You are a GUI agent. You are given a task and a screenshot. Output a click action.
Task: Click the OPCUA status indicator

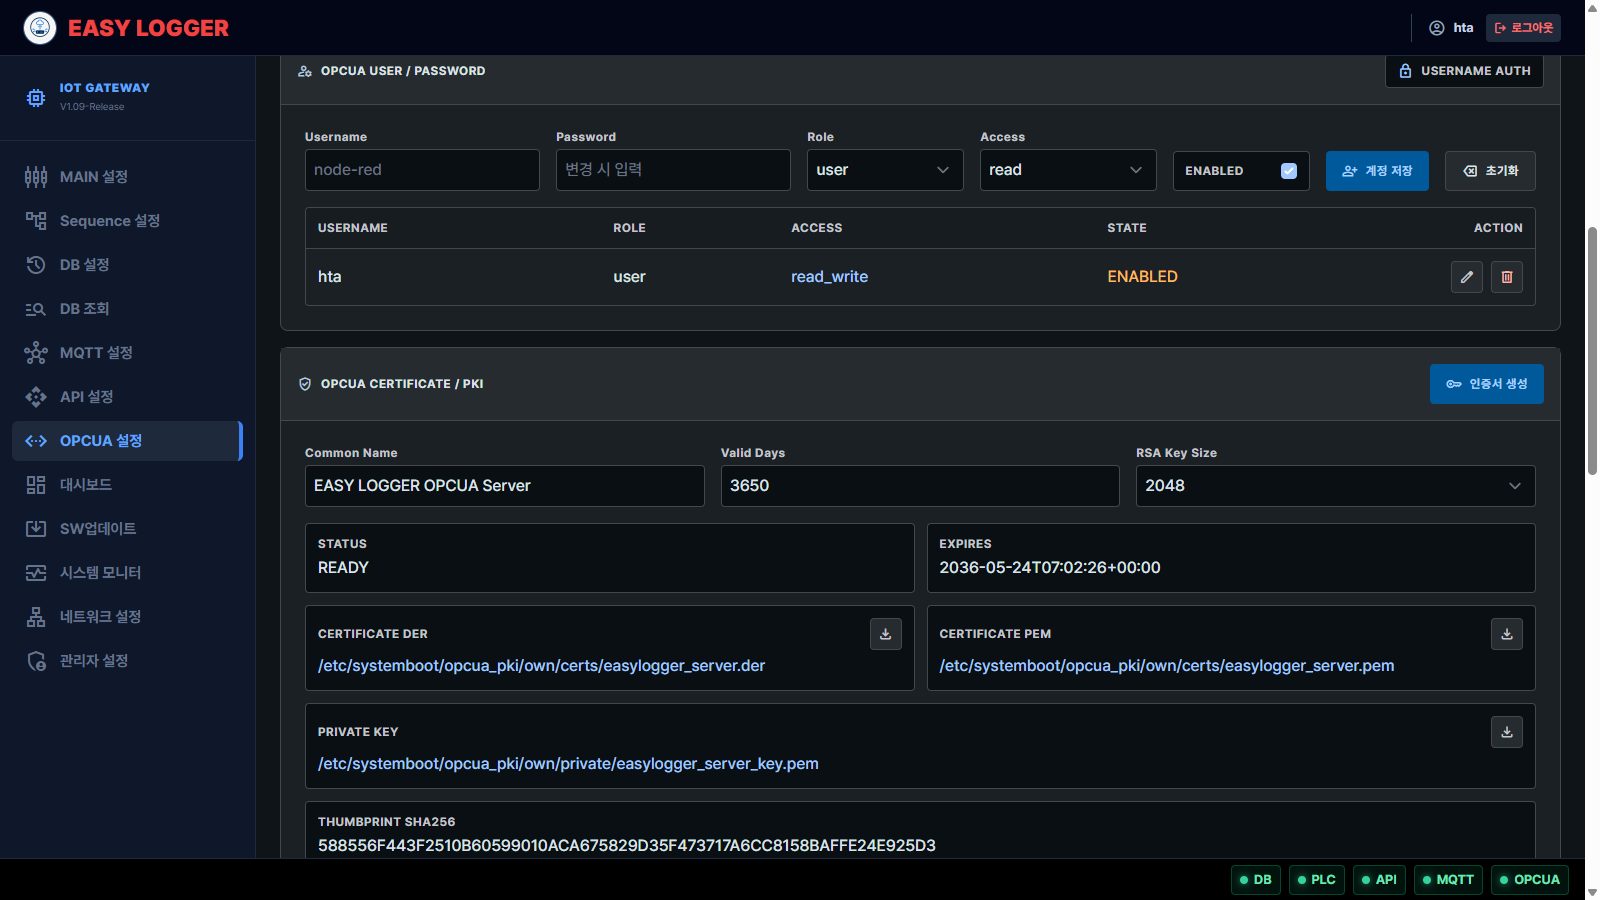[x=1530, y=880]
